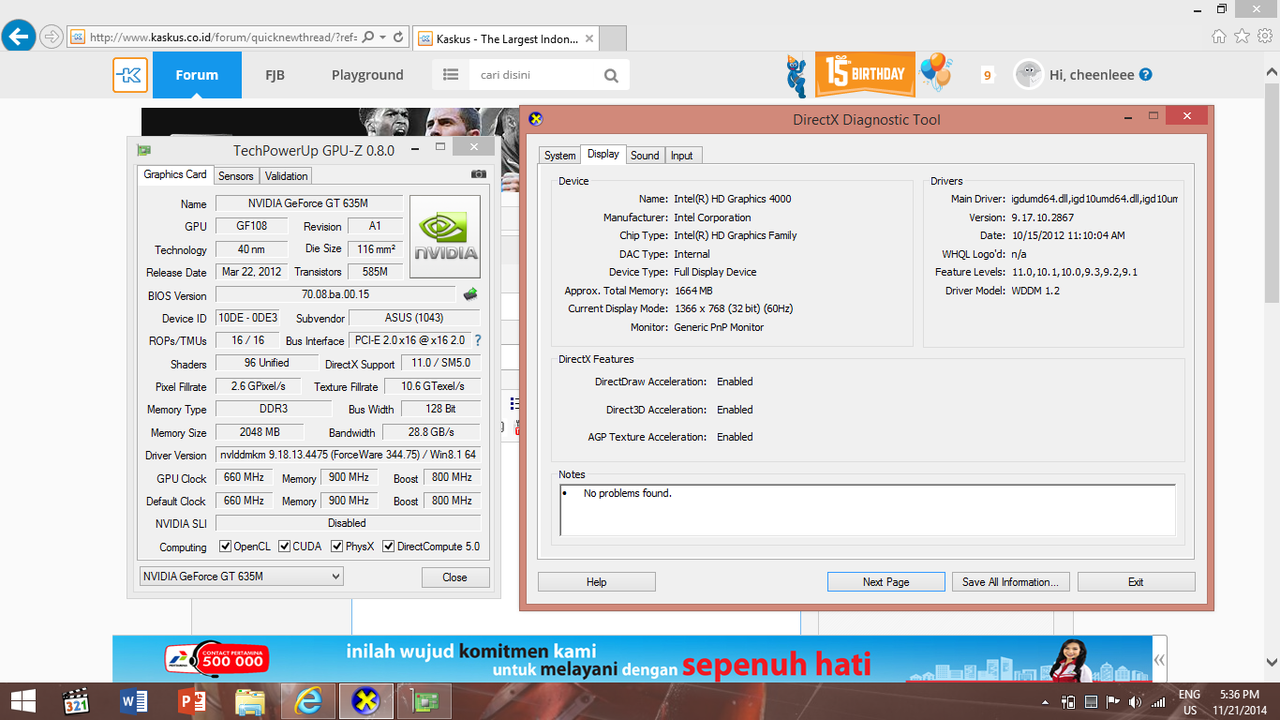
Task: Toggle the OpenCL checkbox in GPU-Z
Action: point(225,547)
